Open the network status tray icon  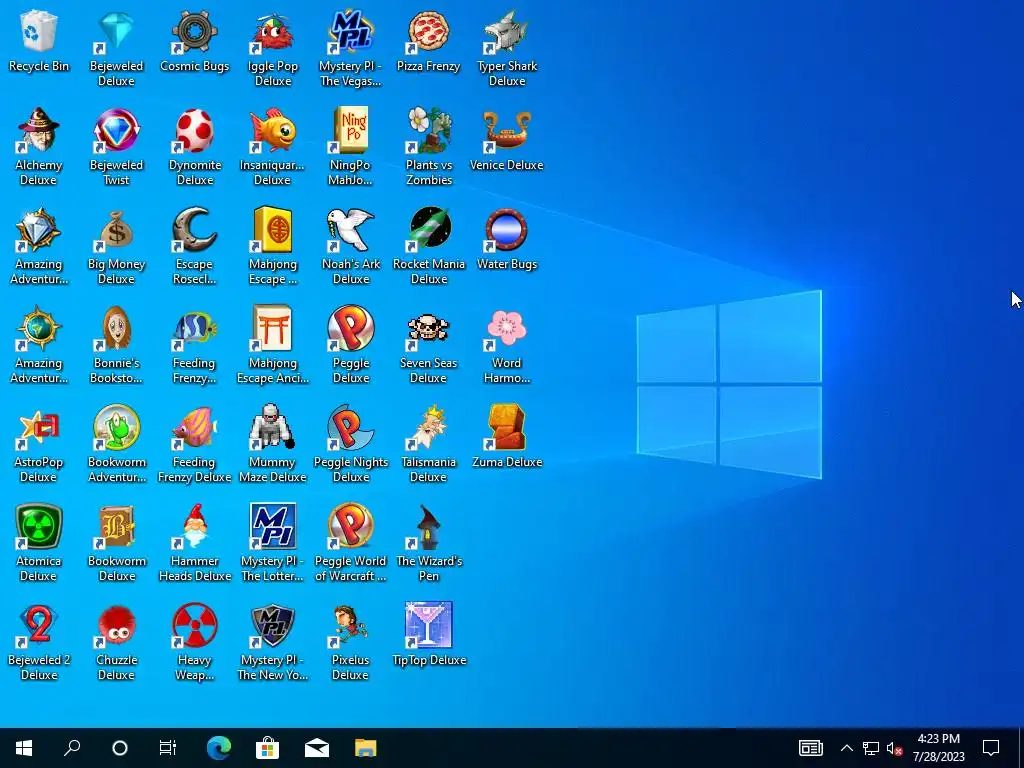871,748
